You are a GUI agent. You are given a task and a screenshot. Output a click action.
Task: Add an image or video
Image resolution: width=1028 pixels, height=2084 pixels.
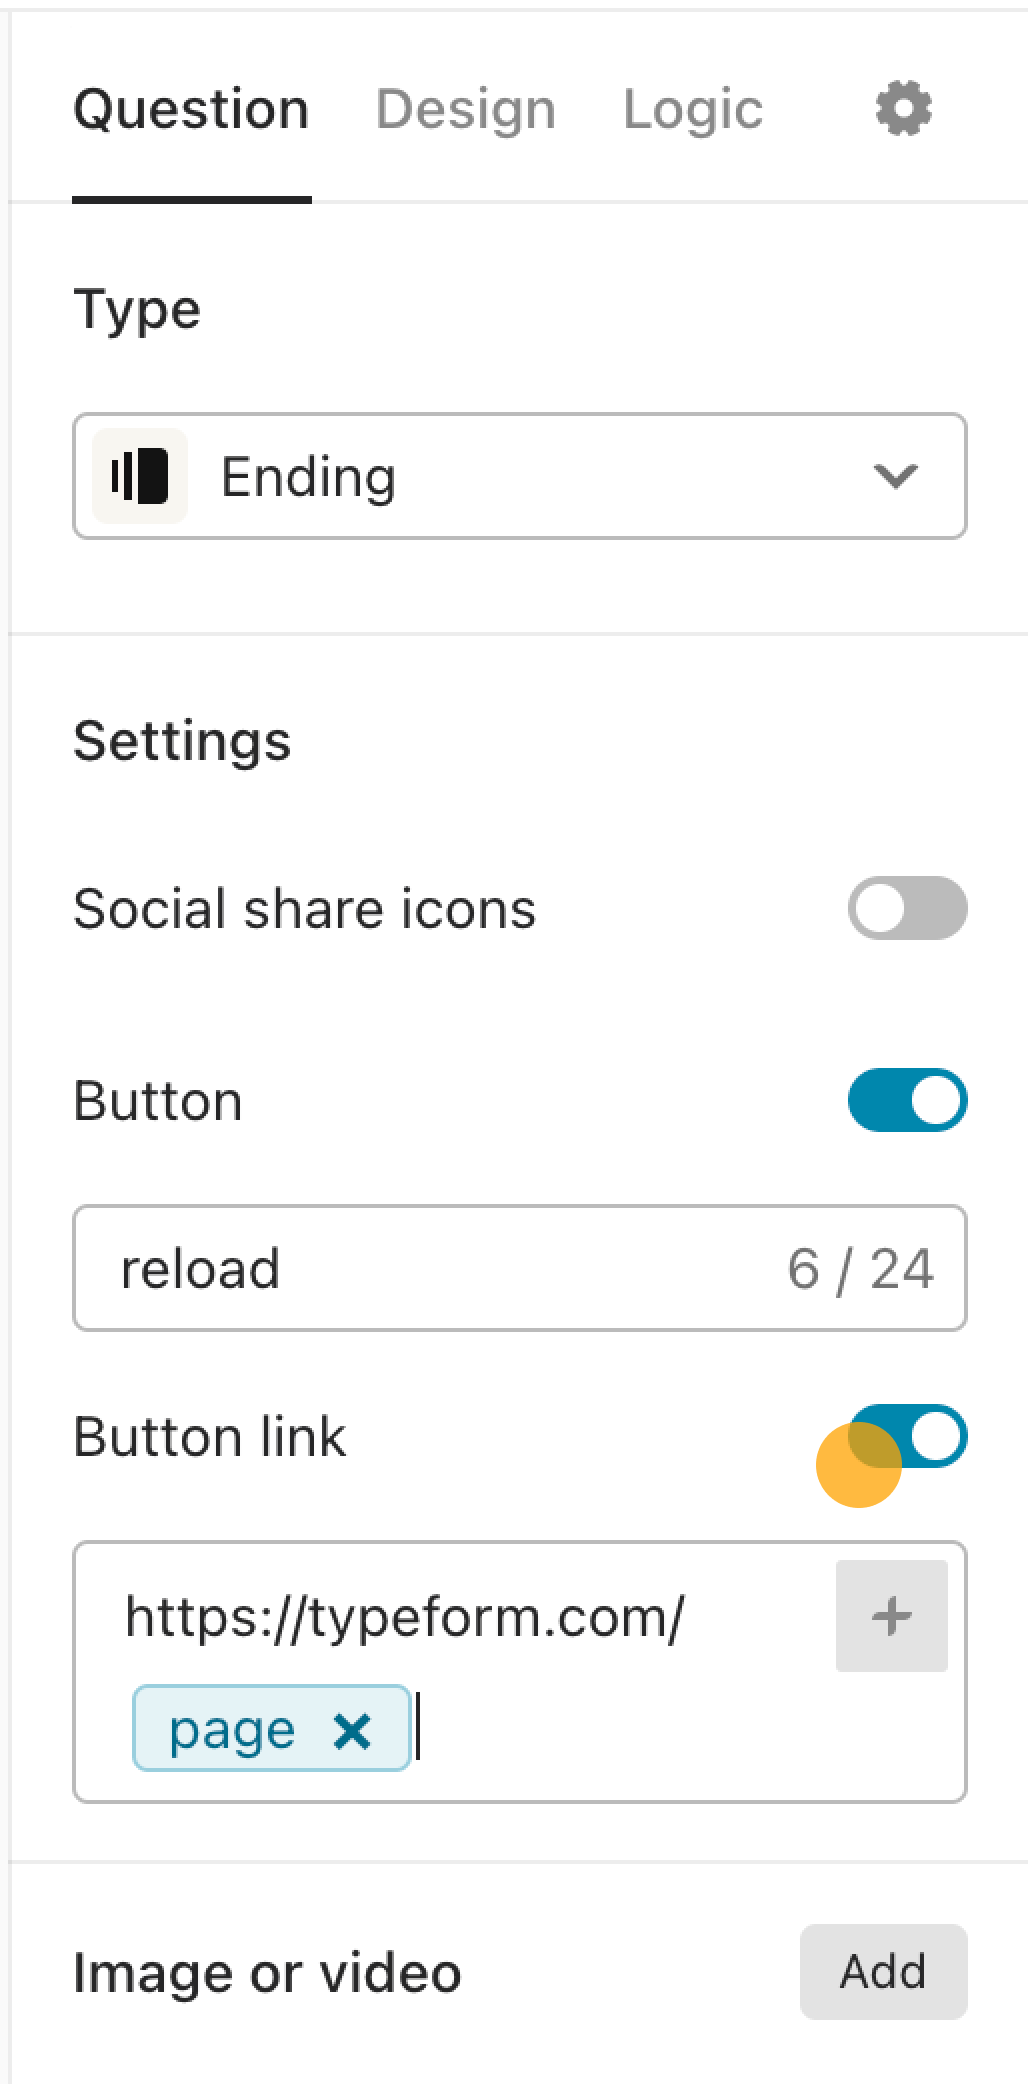883,1972
